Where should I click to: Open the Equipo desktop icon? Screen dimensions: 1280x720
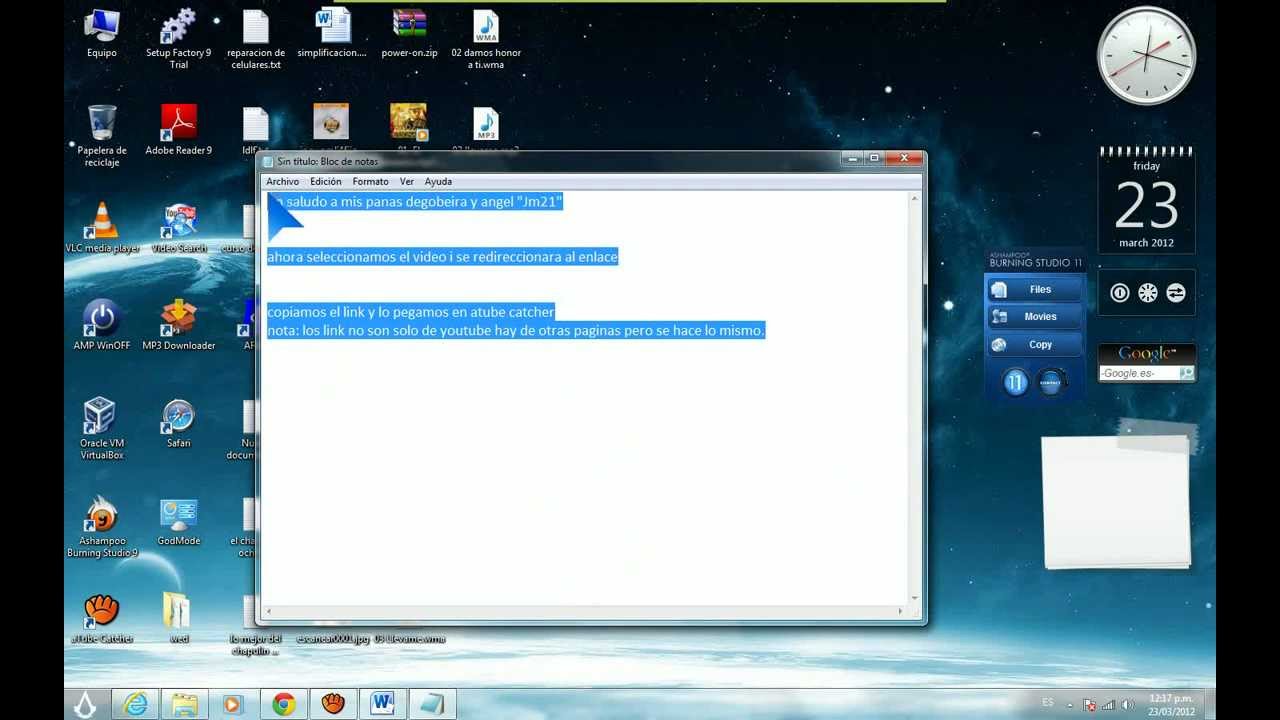[x=101, y=34]
